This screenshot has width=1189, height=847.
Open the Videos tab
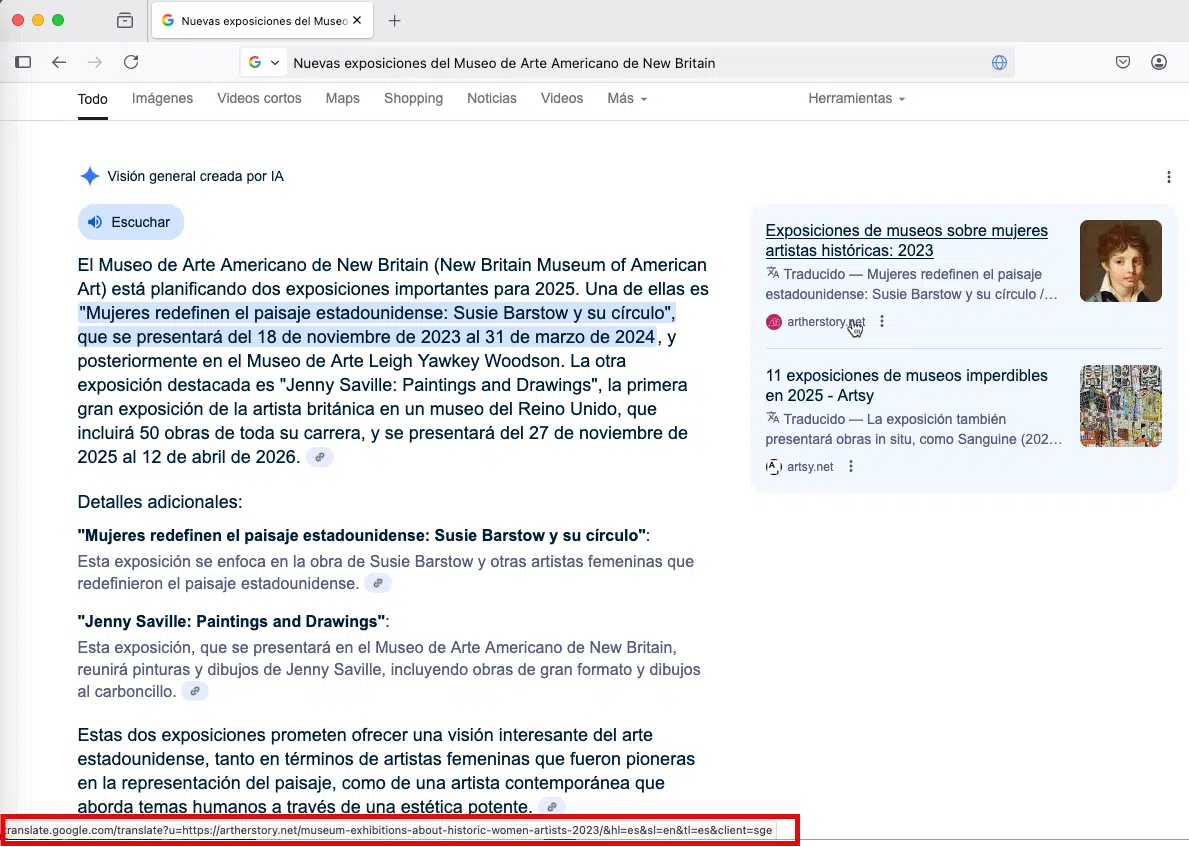pos(562,98)
